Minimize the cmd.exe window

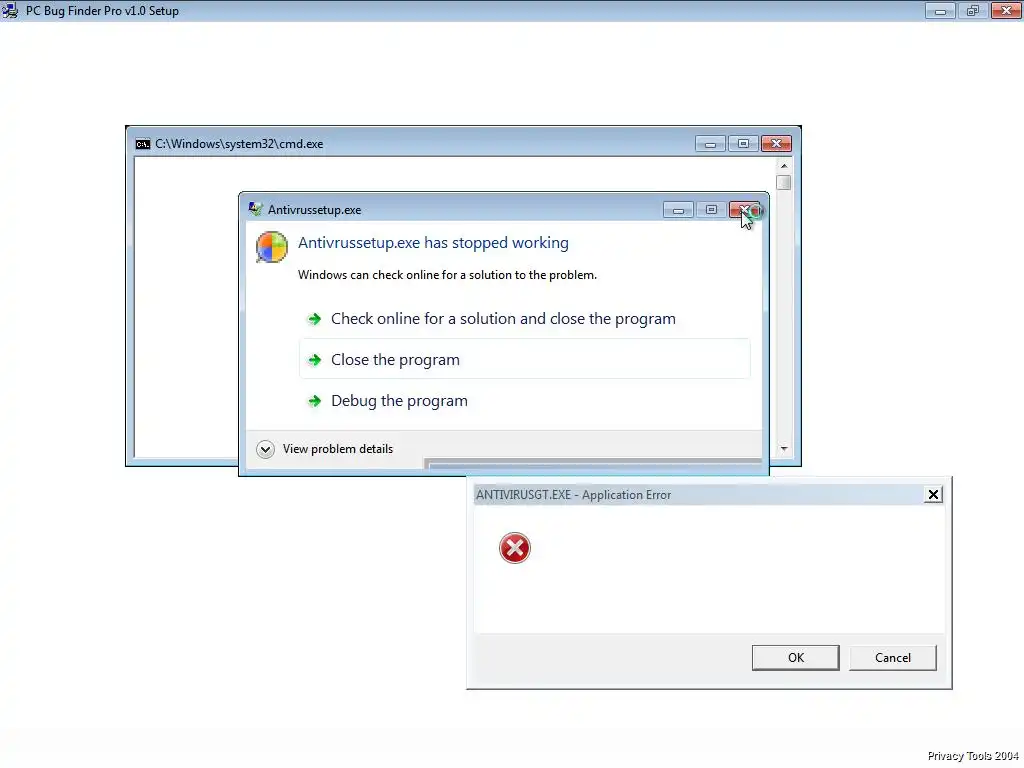coord(710,144)
